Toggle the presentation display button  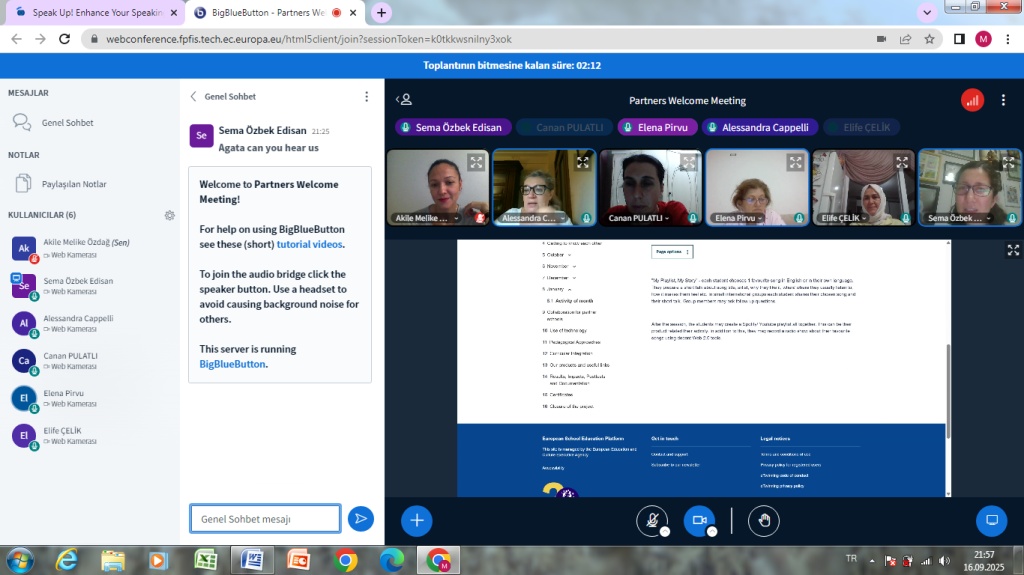[991, 520]
